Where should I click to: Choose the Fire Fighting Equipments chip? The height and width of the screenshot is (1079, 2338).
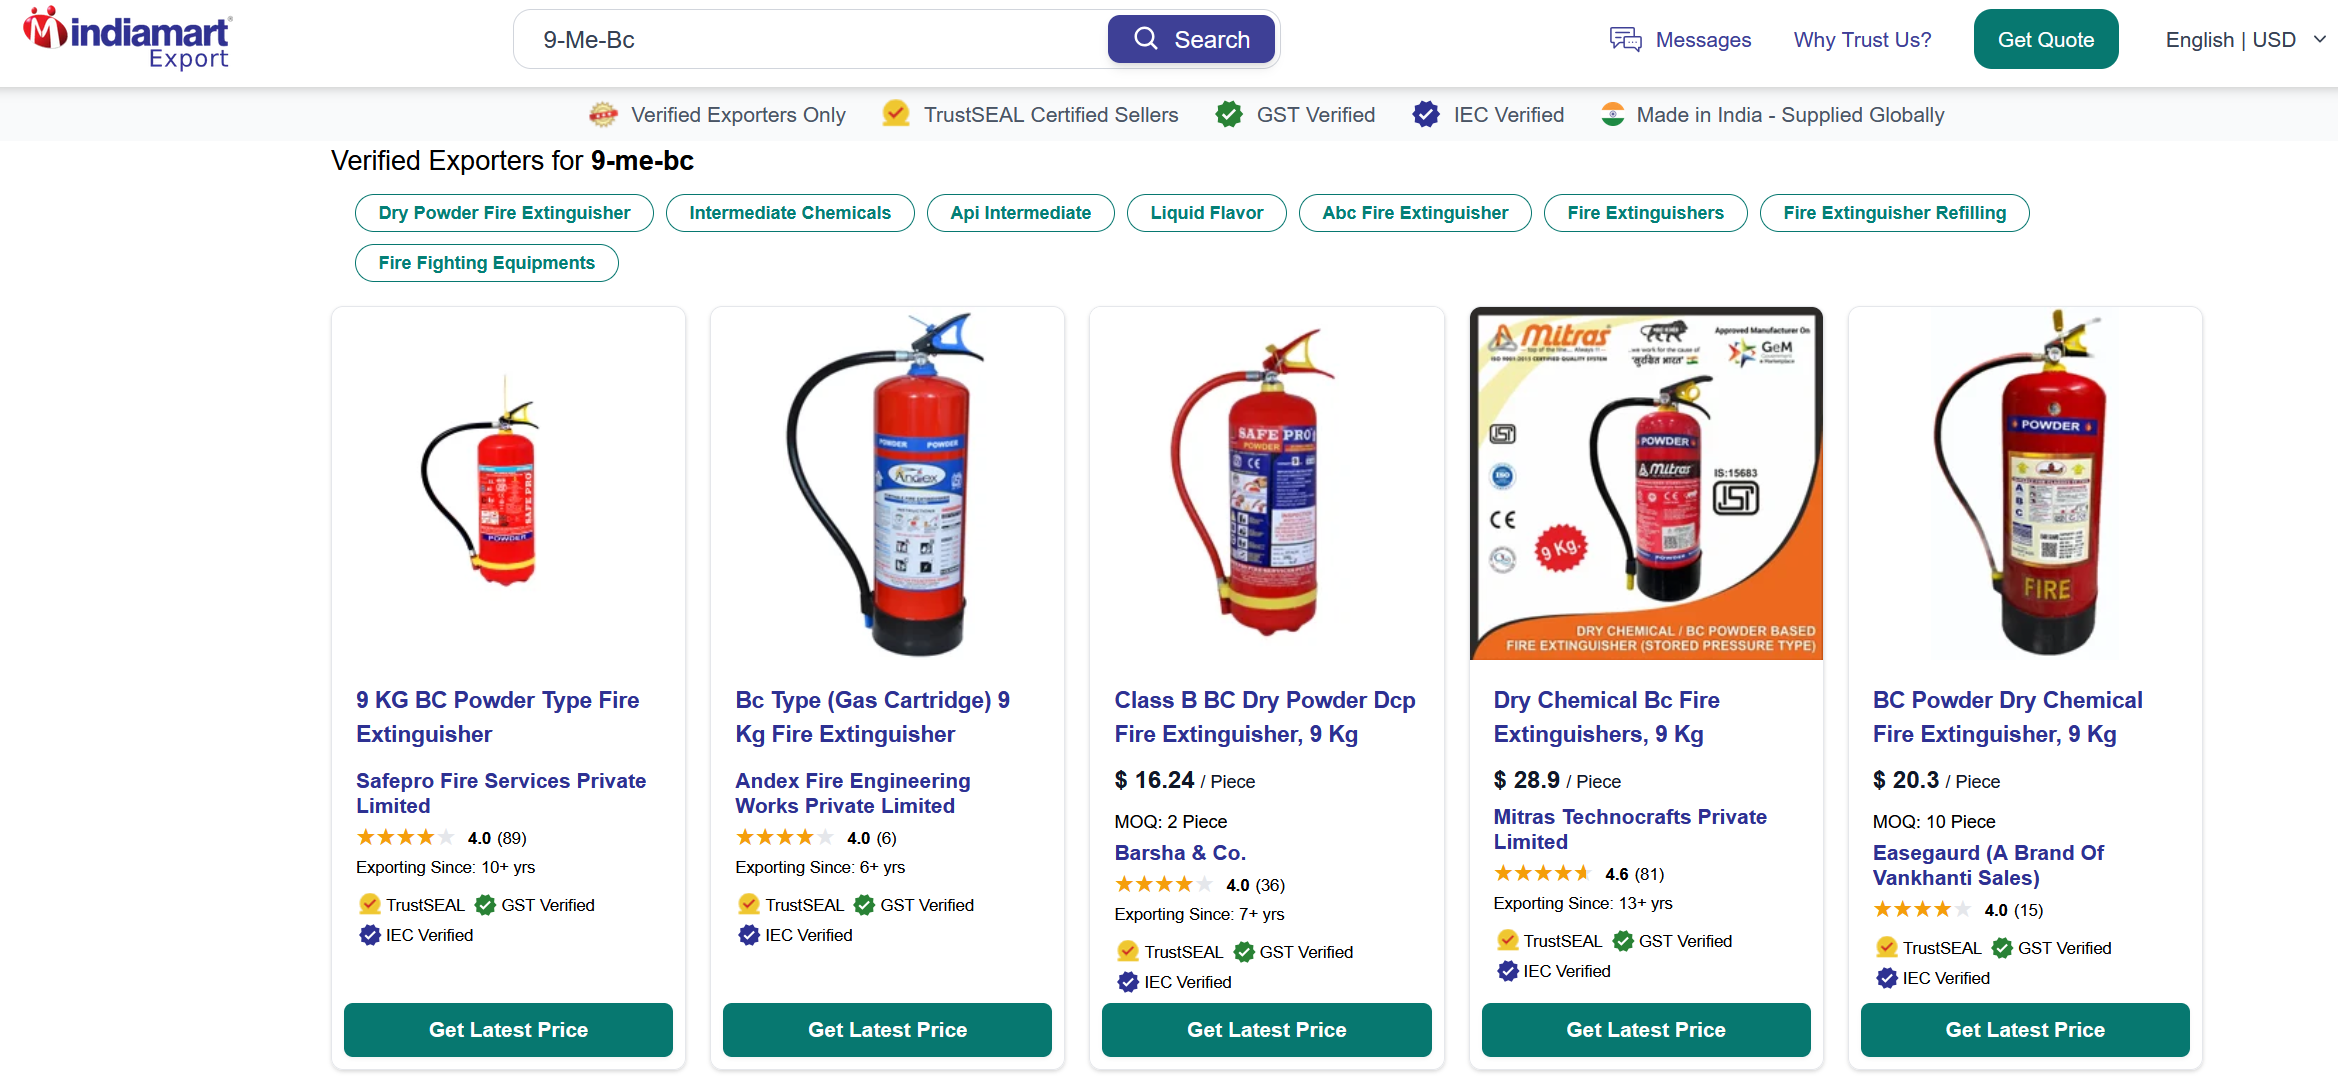pyautogui.click(x=486, y=263)
